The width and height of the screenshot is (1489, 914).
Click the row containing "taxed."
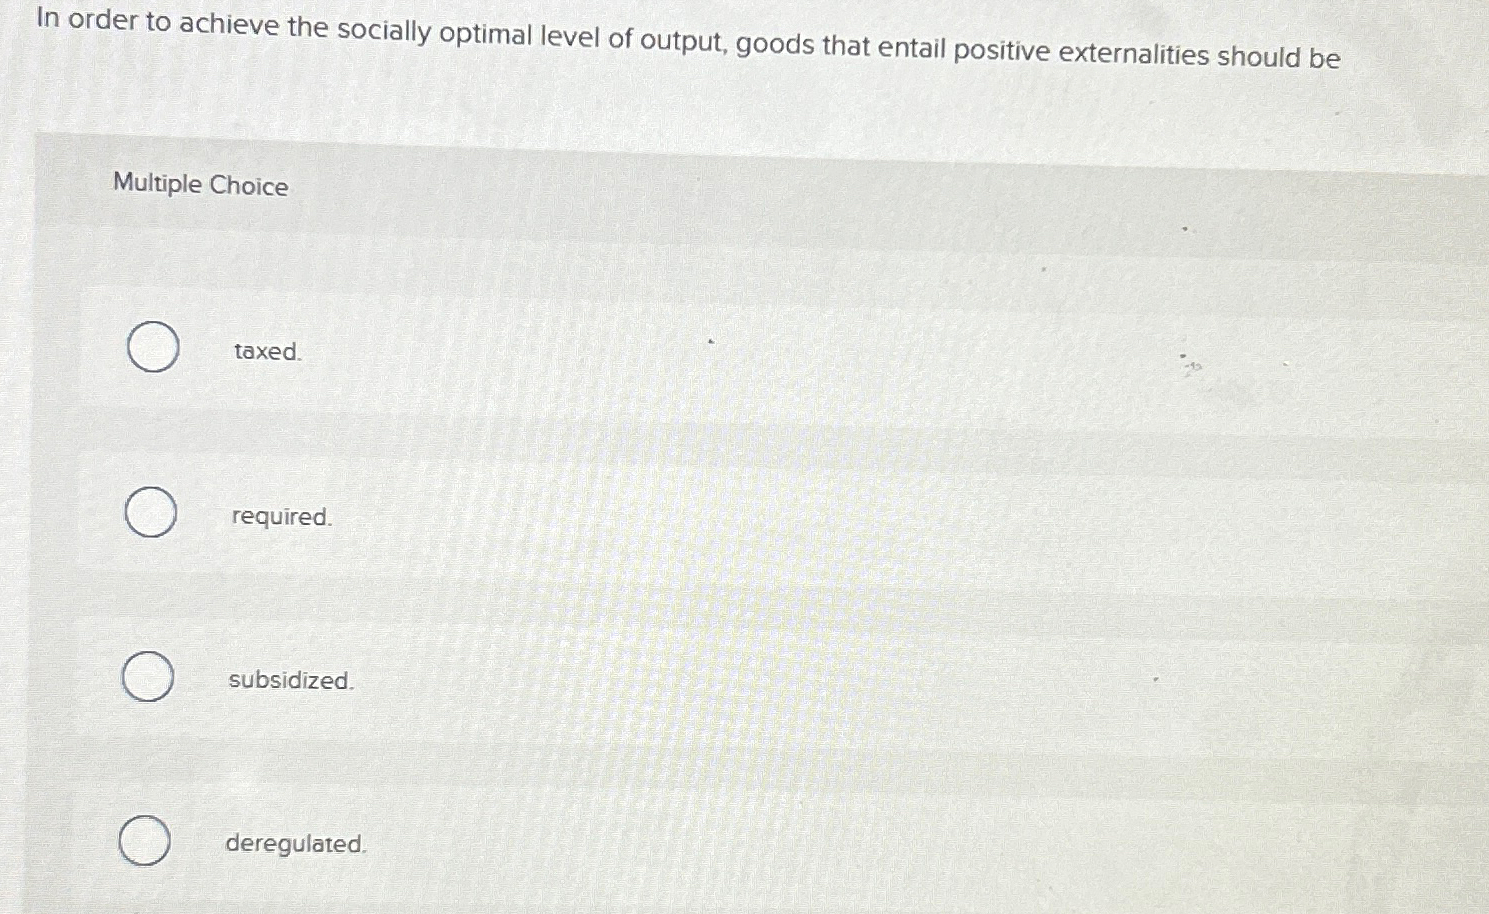point(700,350)
